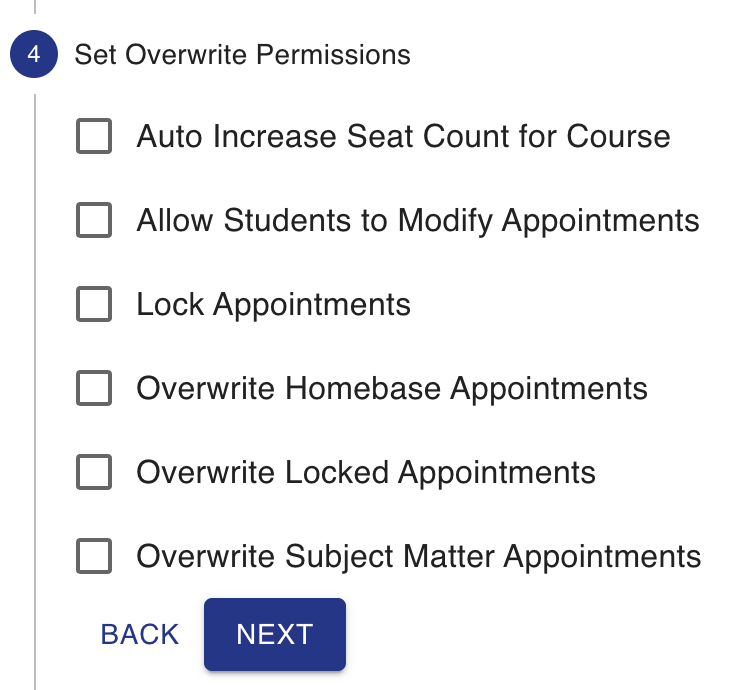Click the stepper connector line below the step circle

click(x=35, y=392)
